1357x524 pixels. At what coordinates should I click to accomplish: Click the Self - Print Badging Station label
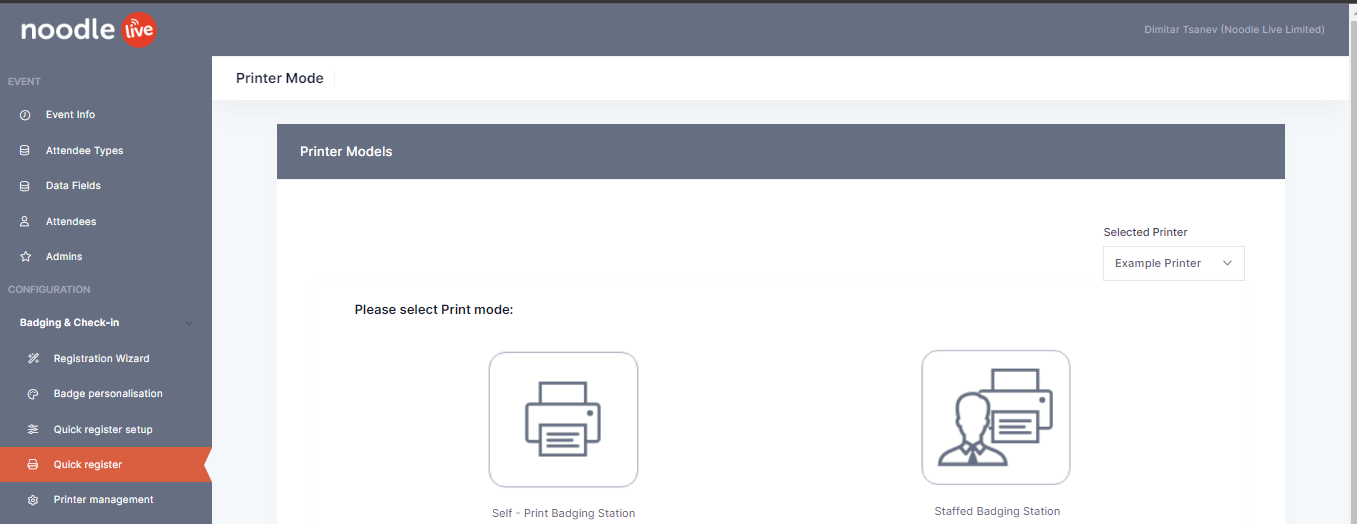point(563,513)
